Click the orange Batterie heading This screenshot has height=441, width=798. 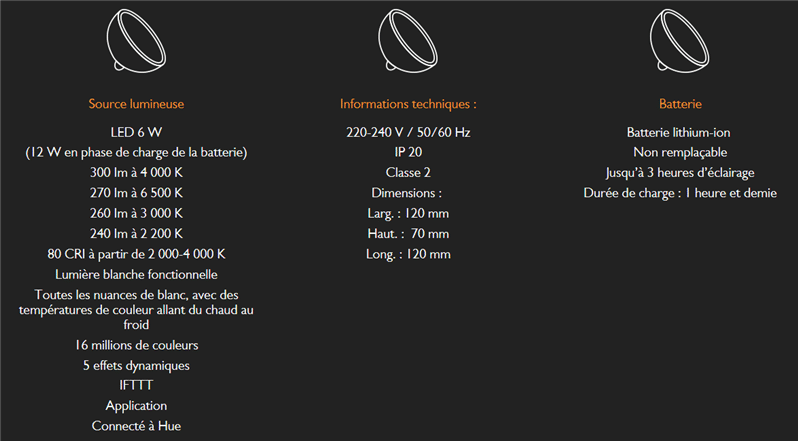pyautogui.click(x=680, y=104)
